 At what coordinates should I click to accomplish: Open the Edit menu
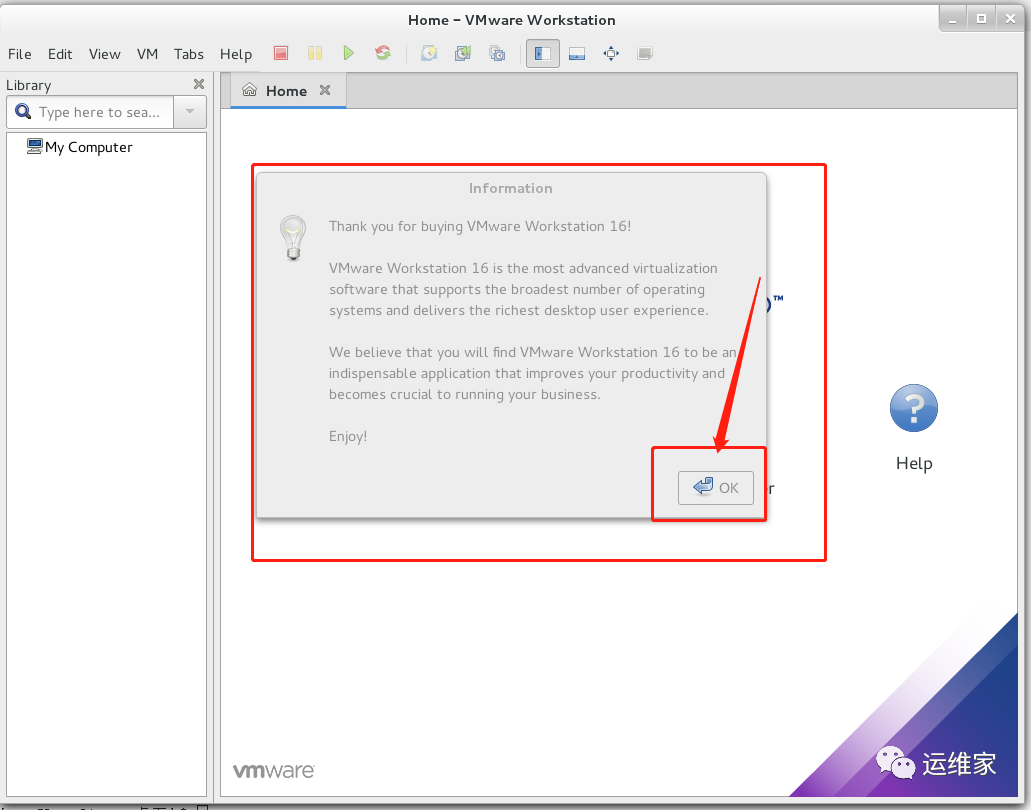[60, 54]
